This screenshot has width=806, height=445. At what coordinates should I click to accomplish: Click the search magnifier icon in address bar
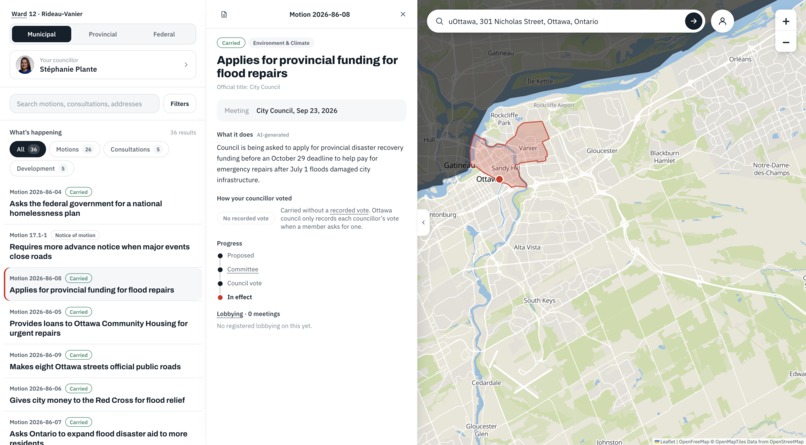click(x=439, y=22)
